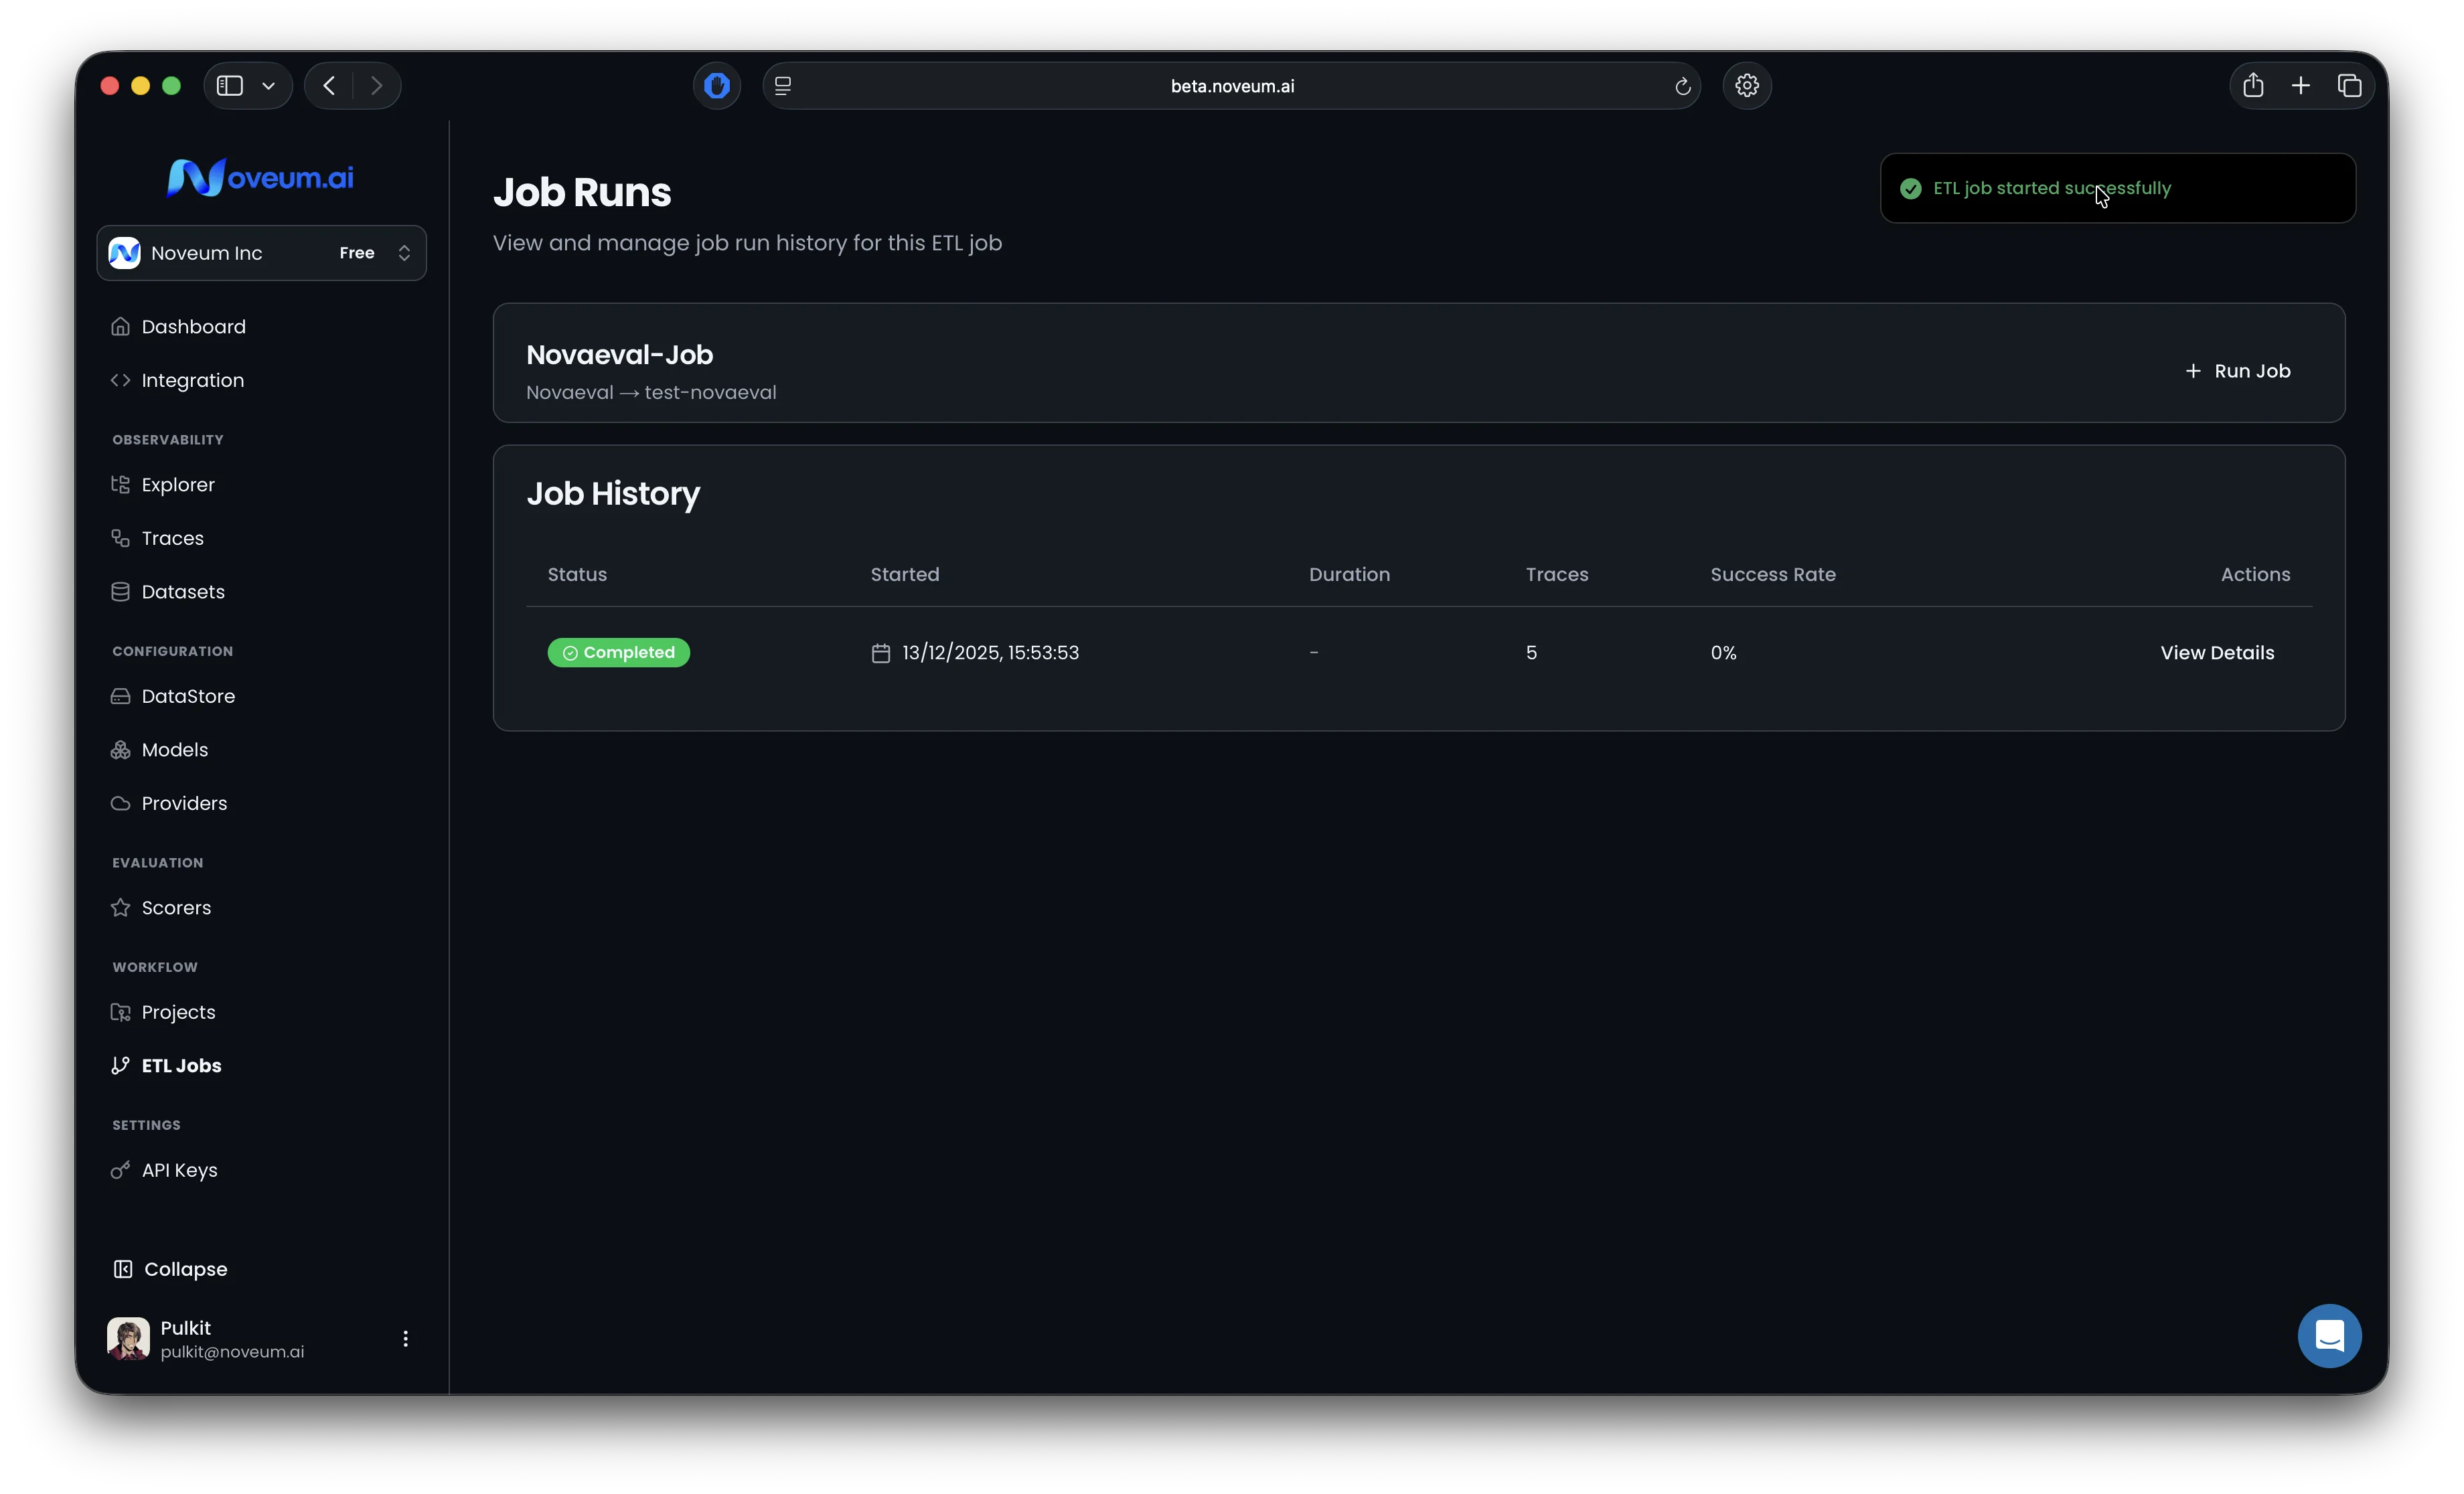Image resolution: width=2464 pixels, height=1494 pixels.
Task: Expand the Noveum Inc organization switcher
Action: (261, 253)
